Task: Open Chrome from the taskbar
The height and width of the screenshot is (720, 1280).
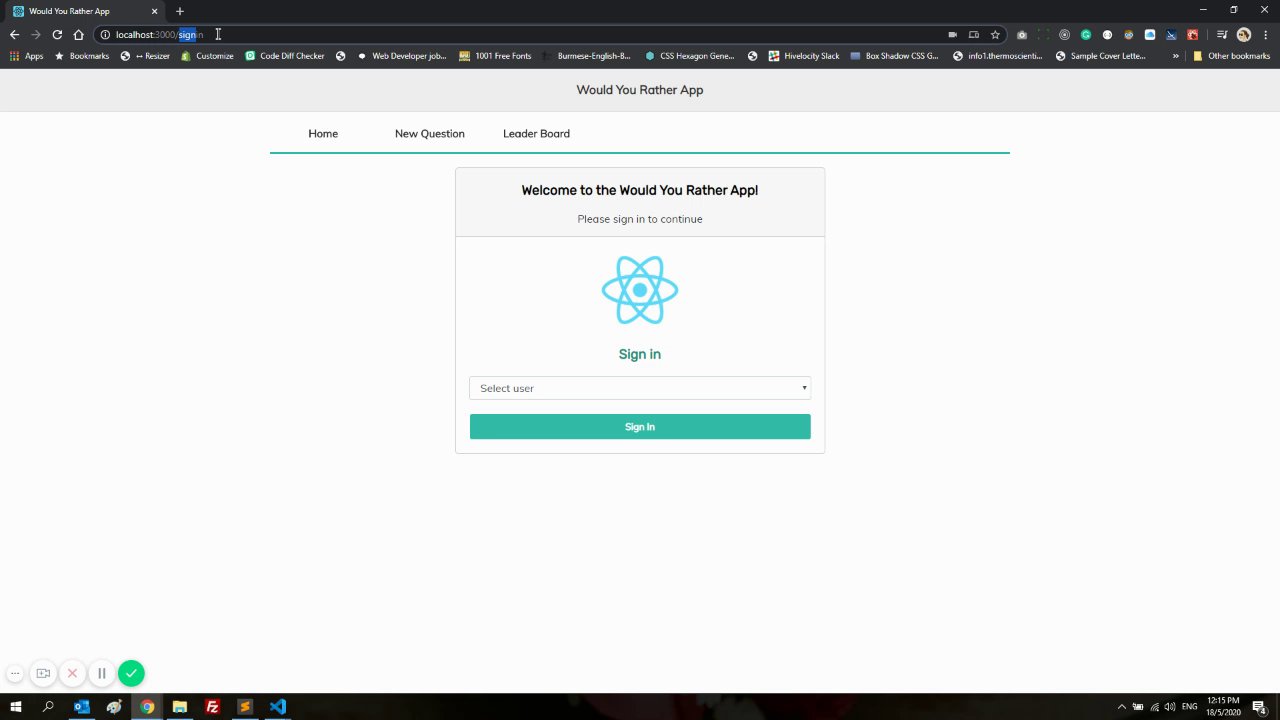Action: click(x=147, y=707)
